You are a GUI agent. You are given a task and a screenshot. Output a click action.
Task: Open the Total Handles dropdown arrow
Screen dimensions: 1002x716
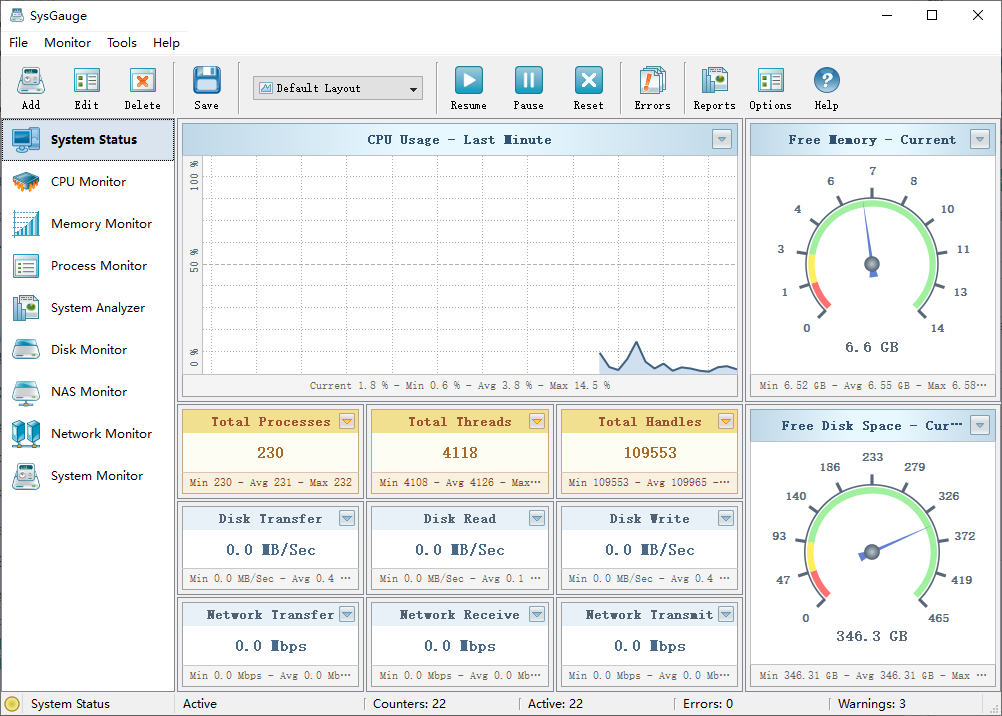coord(725,421)
